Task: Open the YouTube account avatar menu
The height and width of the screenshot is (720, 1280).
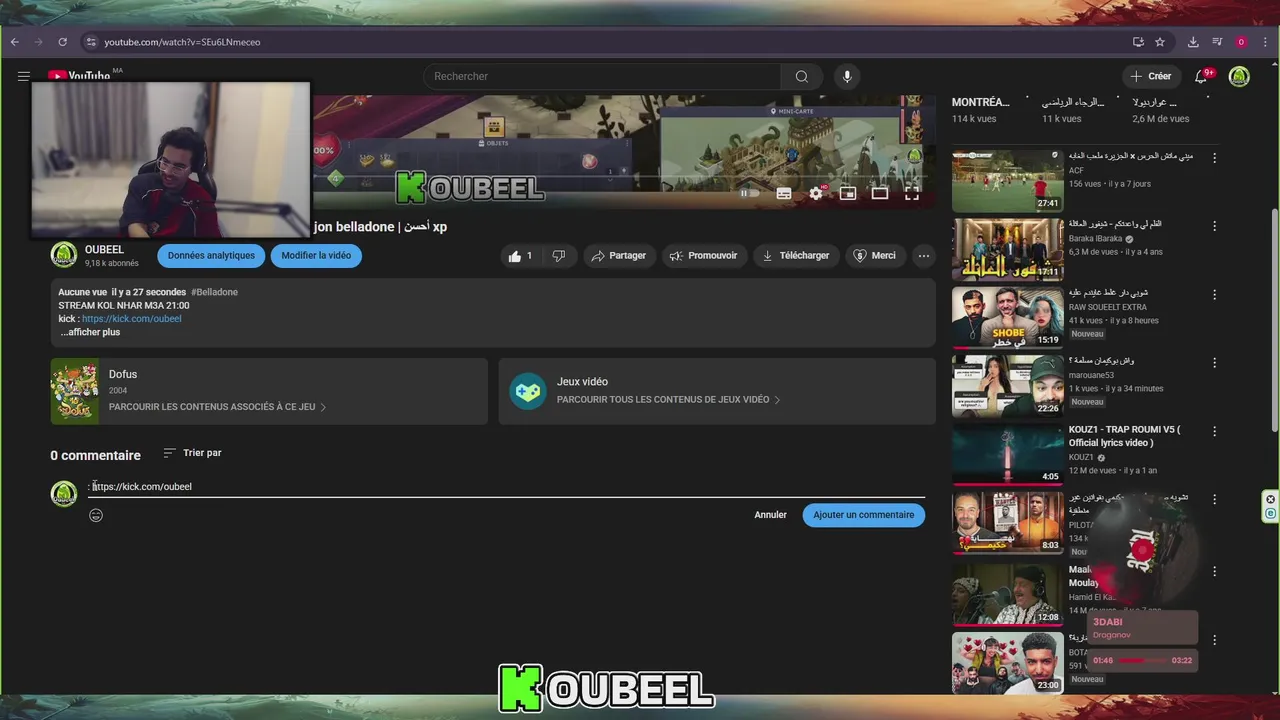Action: tap(1239, 76)
